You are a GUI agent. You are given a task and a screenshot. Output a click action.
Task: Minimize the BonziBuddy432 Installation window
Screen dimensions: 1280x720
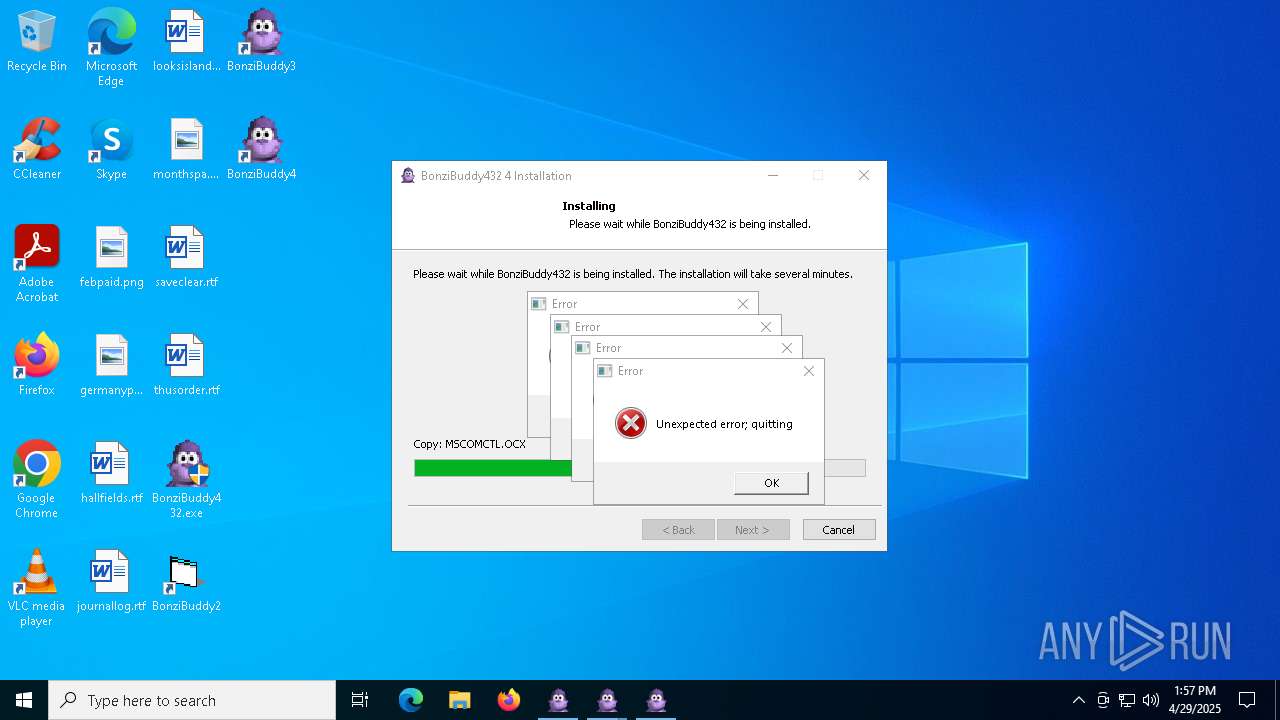(x=773, y=176)
